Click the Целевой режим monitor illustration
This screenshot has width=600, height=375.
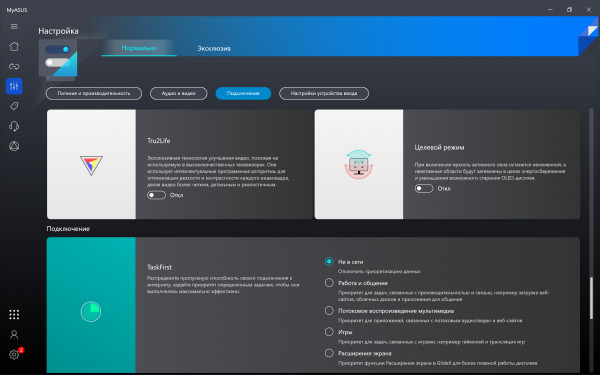pyautogui.click(x=359, y=165)
